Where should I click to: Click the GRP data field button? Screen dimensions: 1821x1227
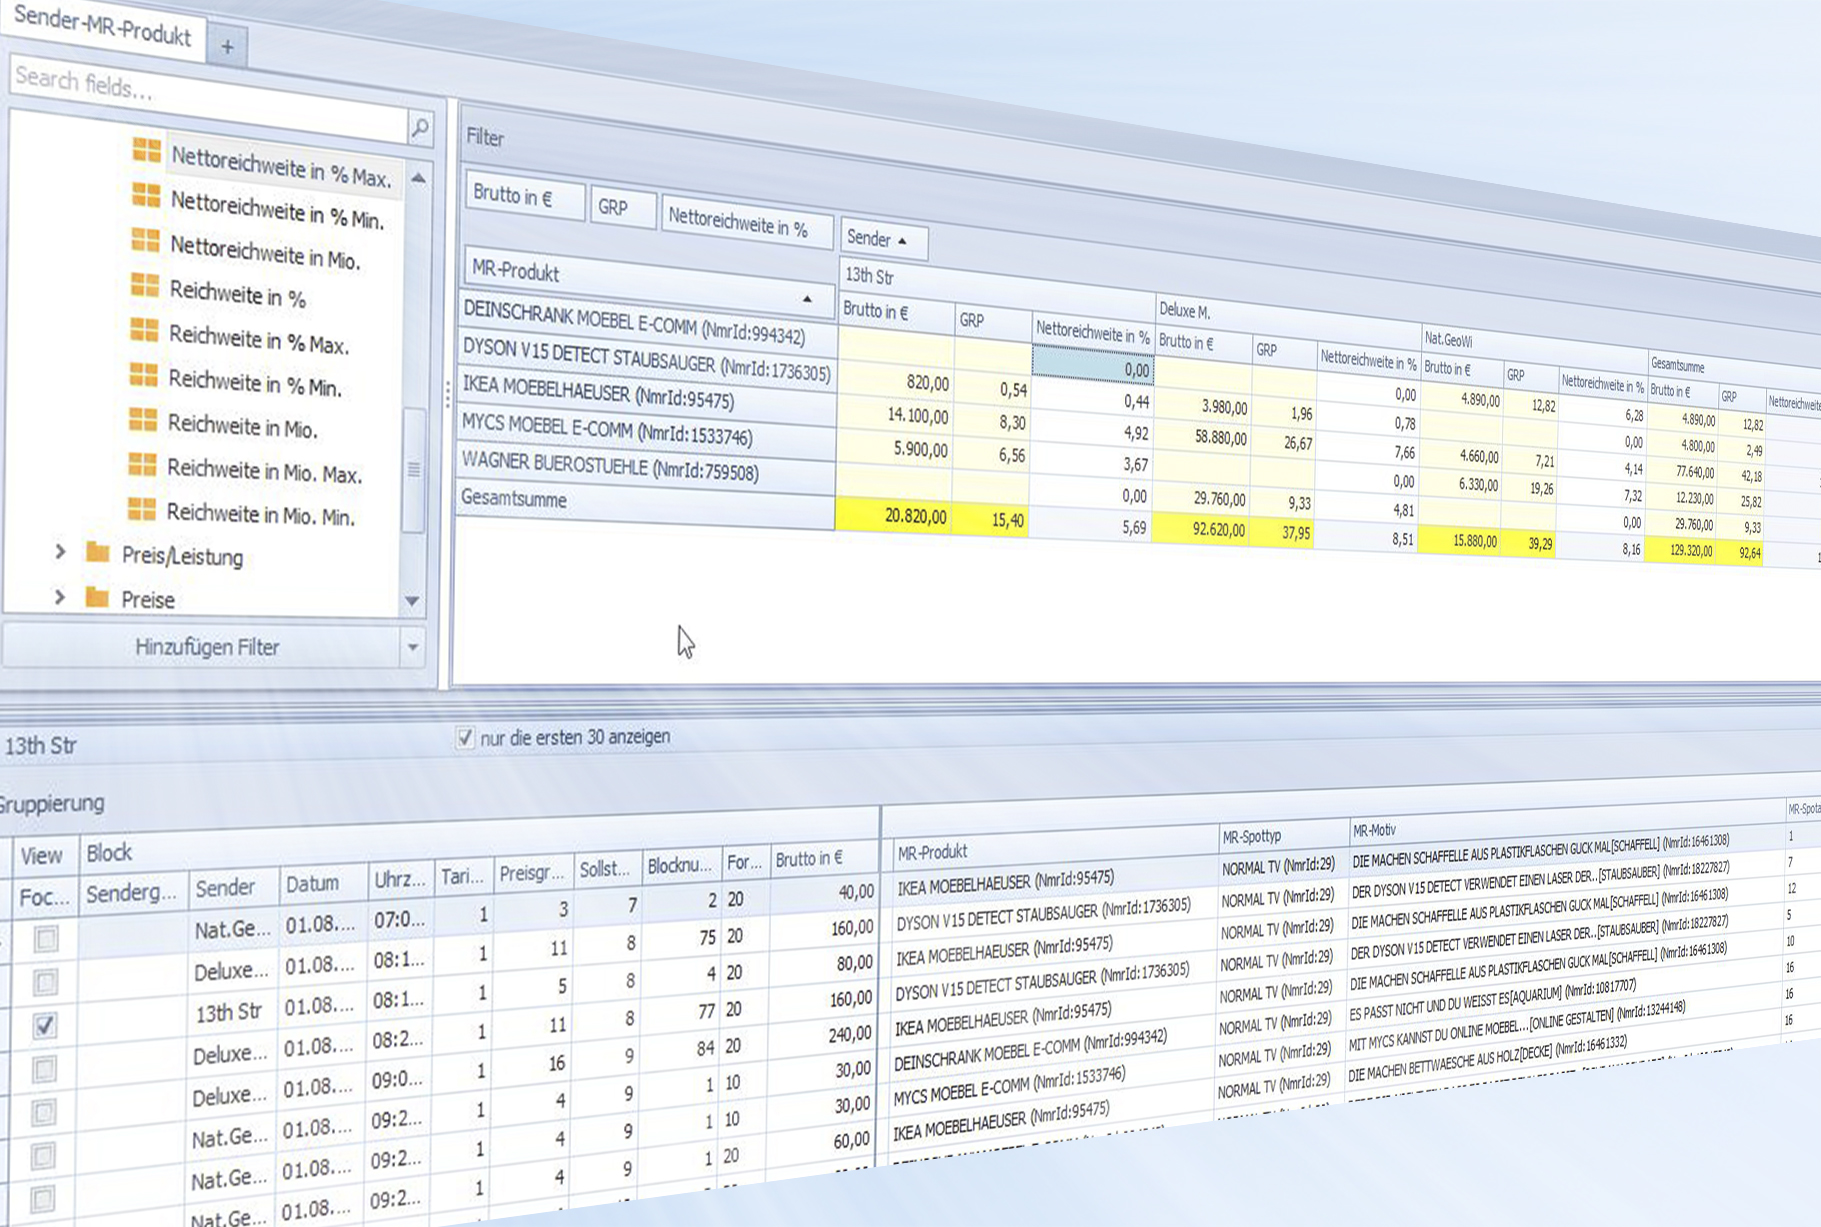click(622, 208)
